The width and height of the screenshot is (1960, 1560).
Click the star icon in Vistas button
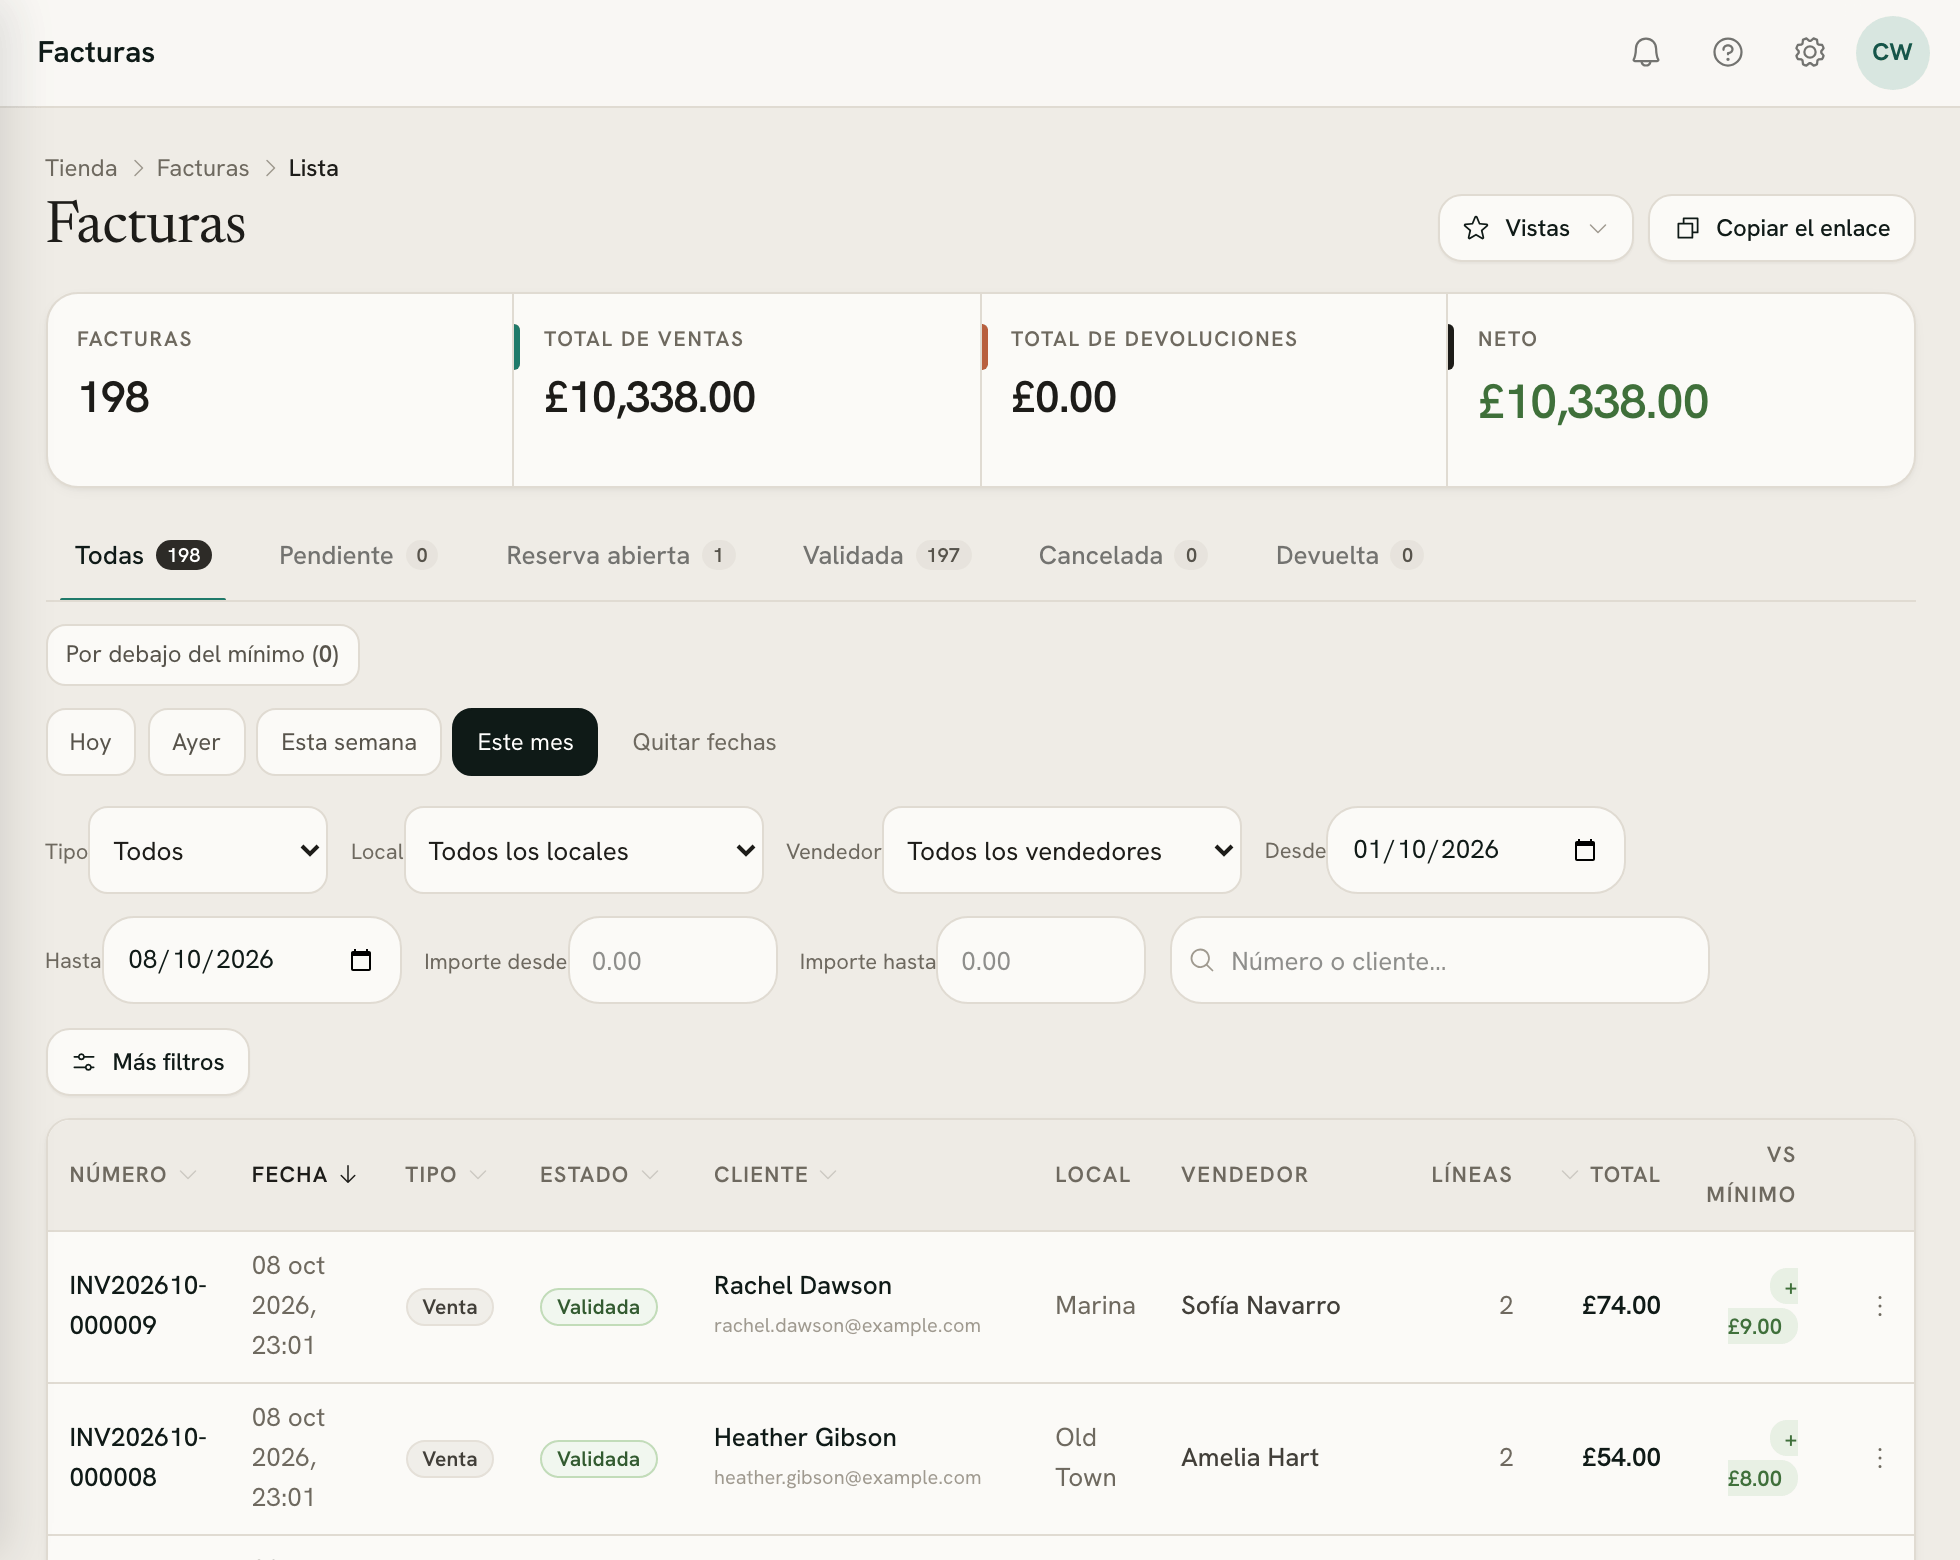pyautogui.click(x=1476, y=228)
